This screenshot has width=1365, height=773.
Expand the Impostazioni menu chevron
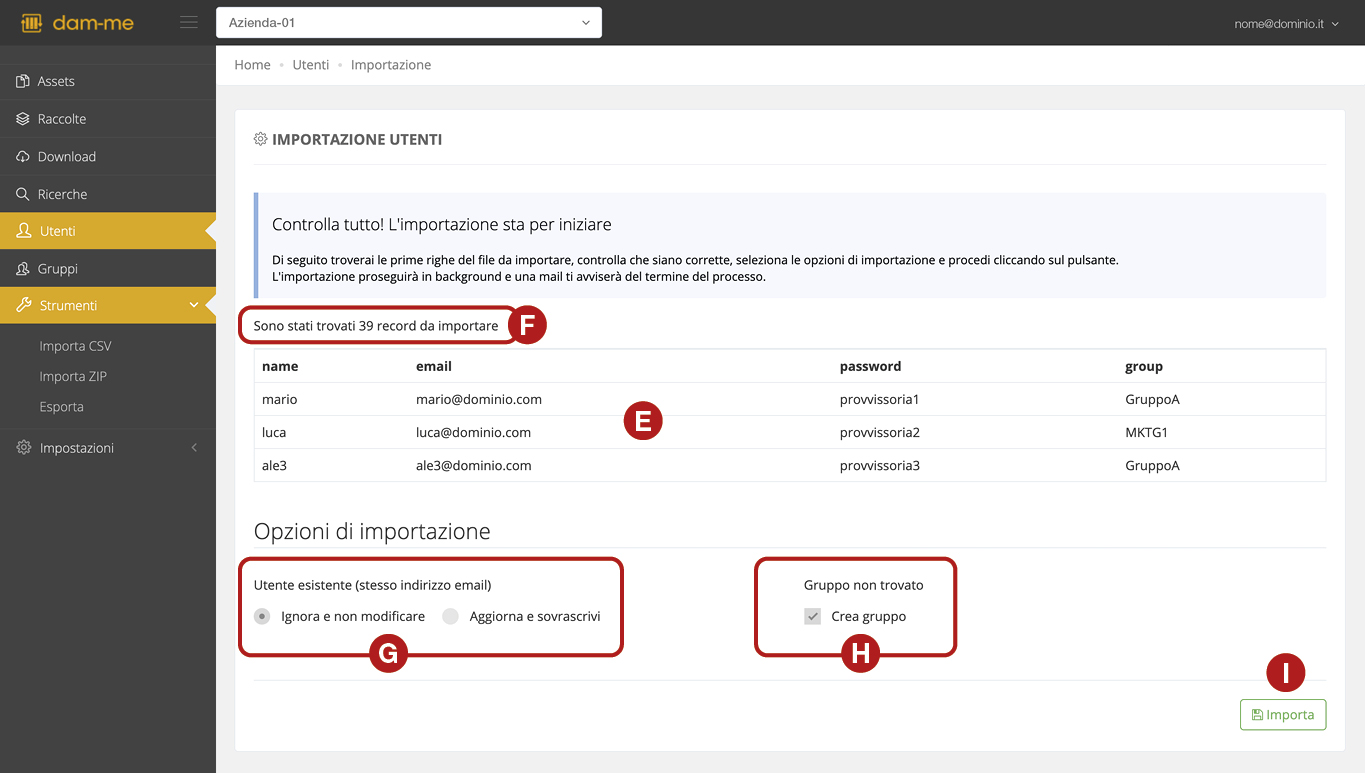[x=194, y=448]
